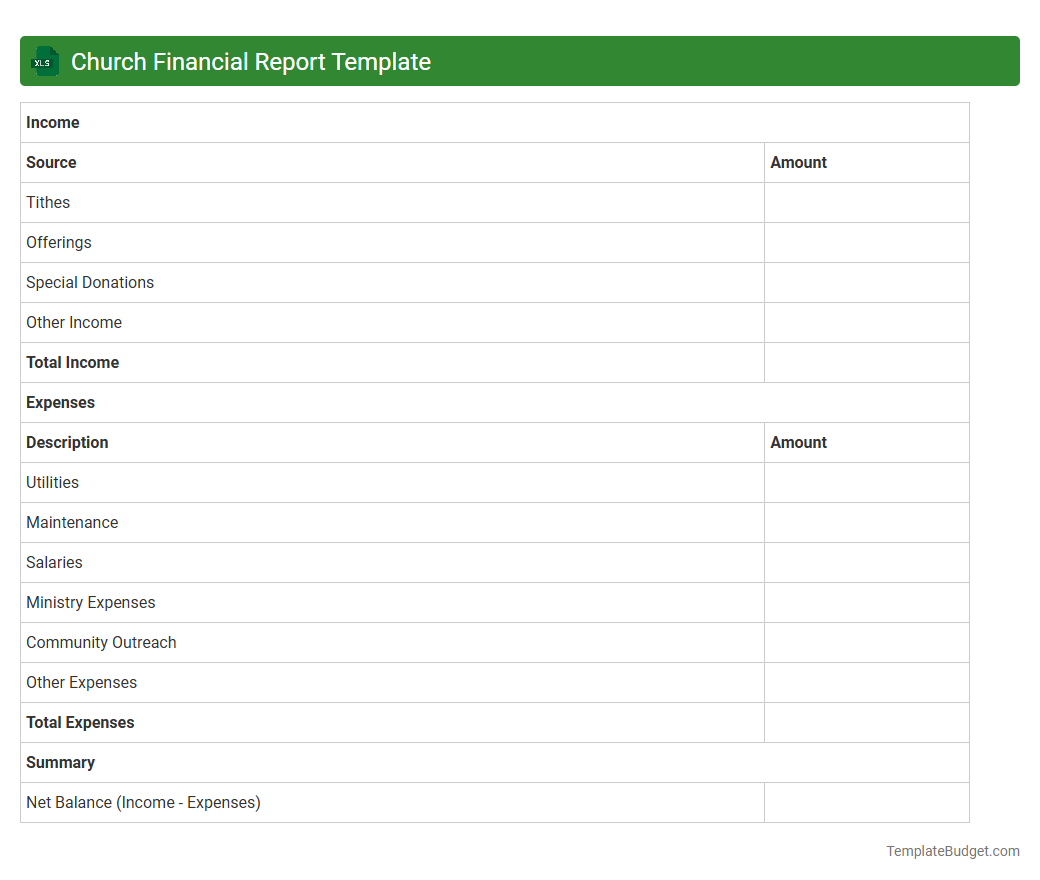This screenshot has width=1040, height=880.
Task: Click the Other Income row
Action: (74, 322)
